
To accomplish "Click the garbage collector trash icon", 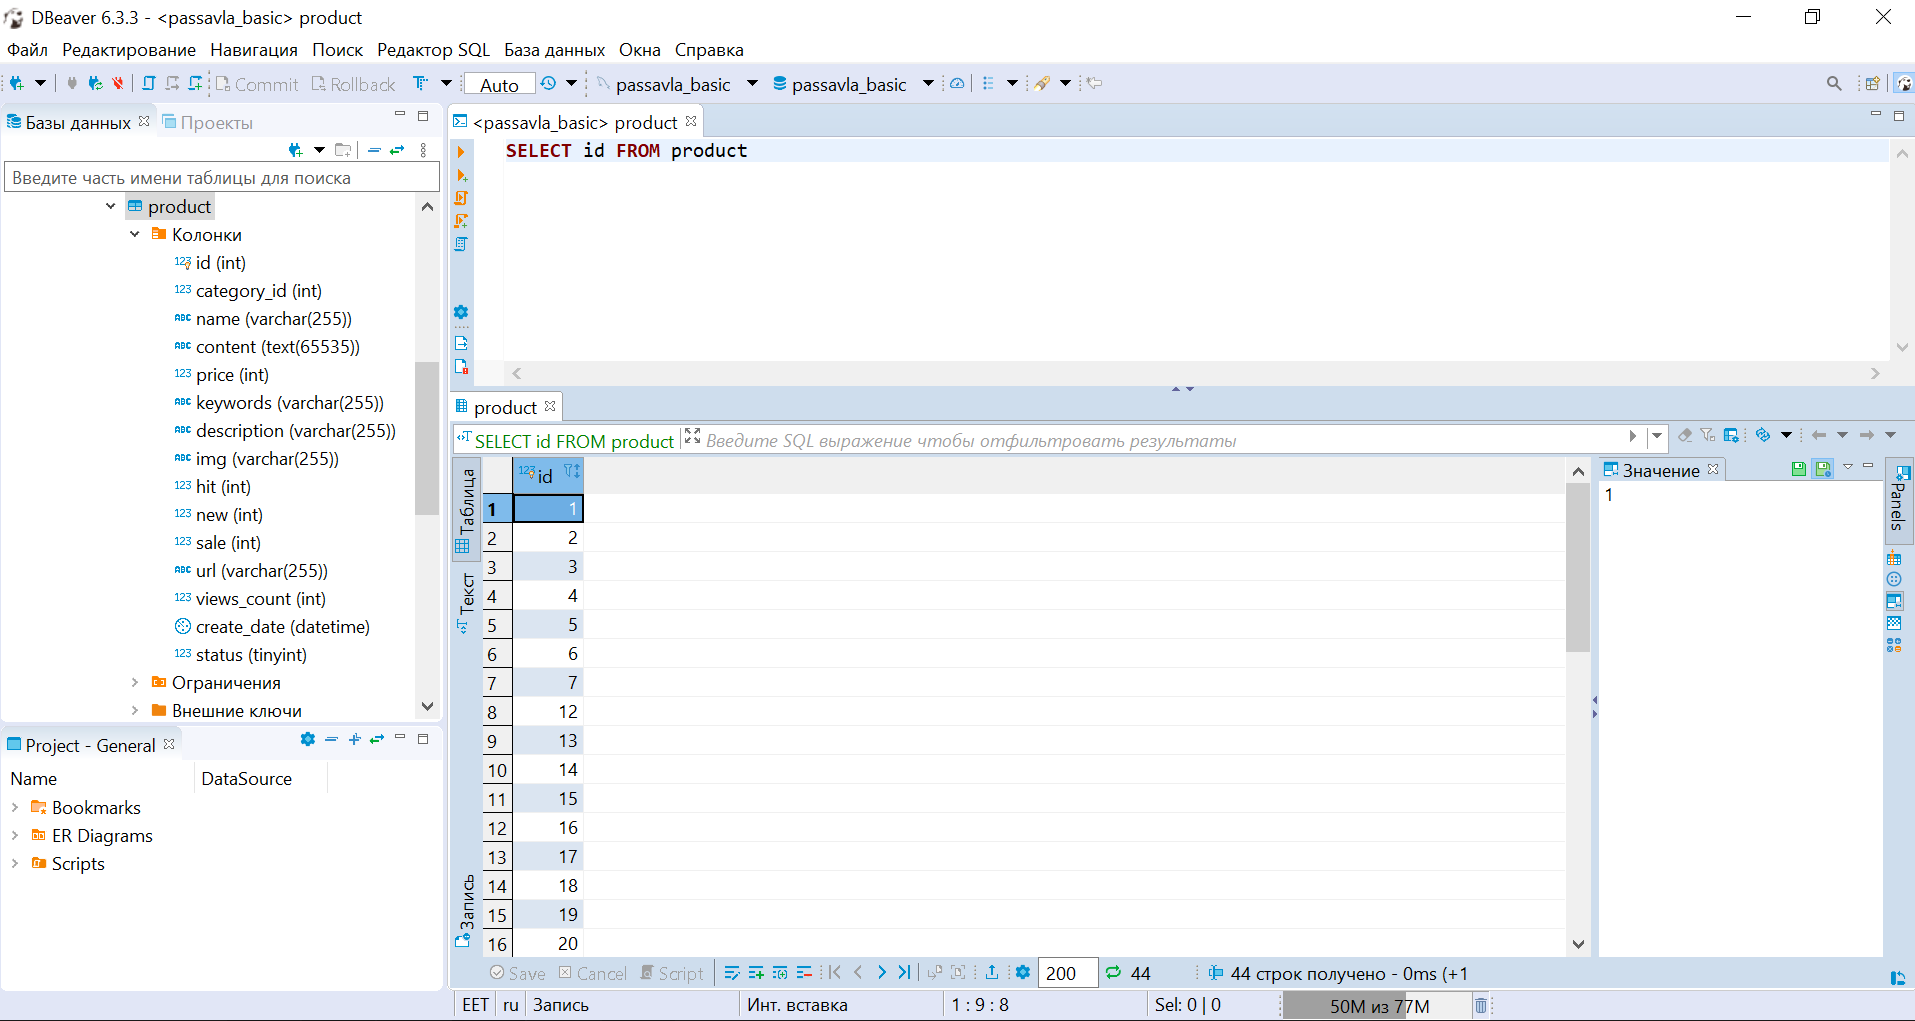I will click(1481, 1005).
